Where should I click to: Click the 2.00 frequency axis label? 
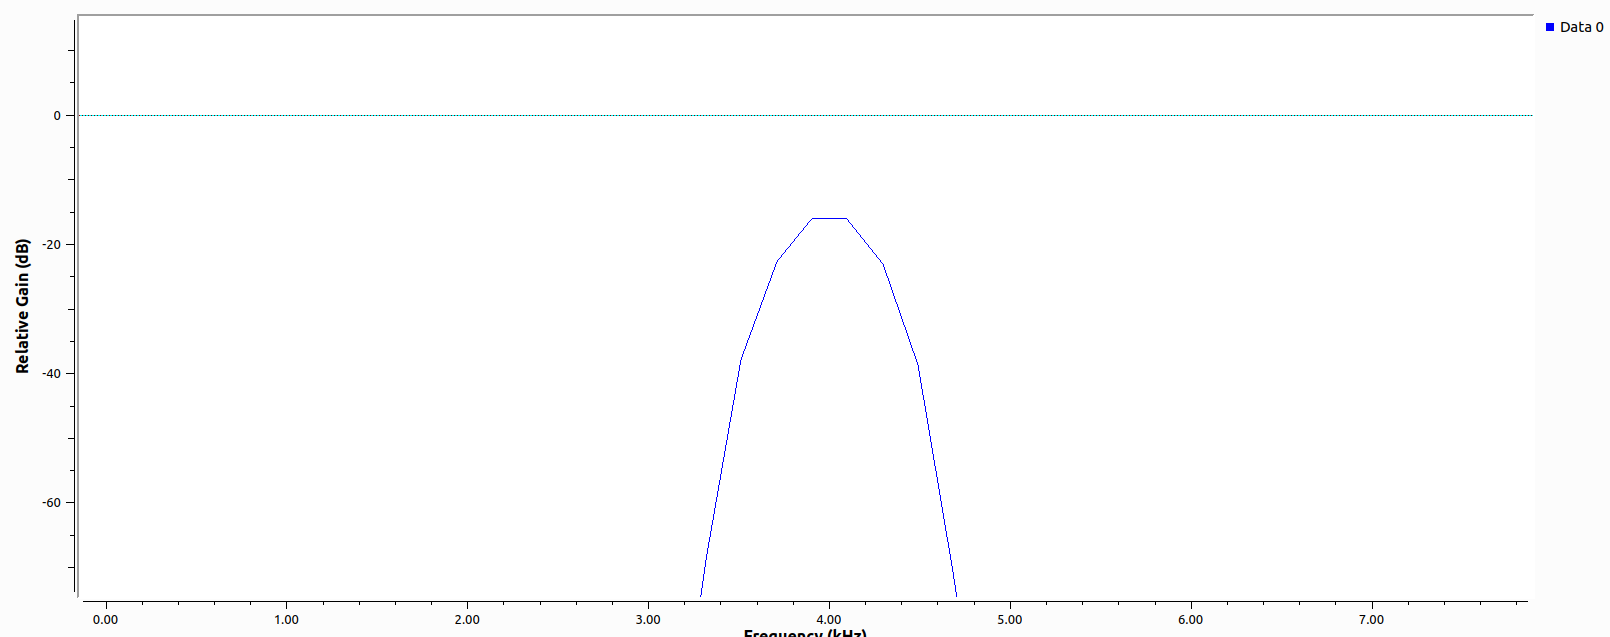467,620
